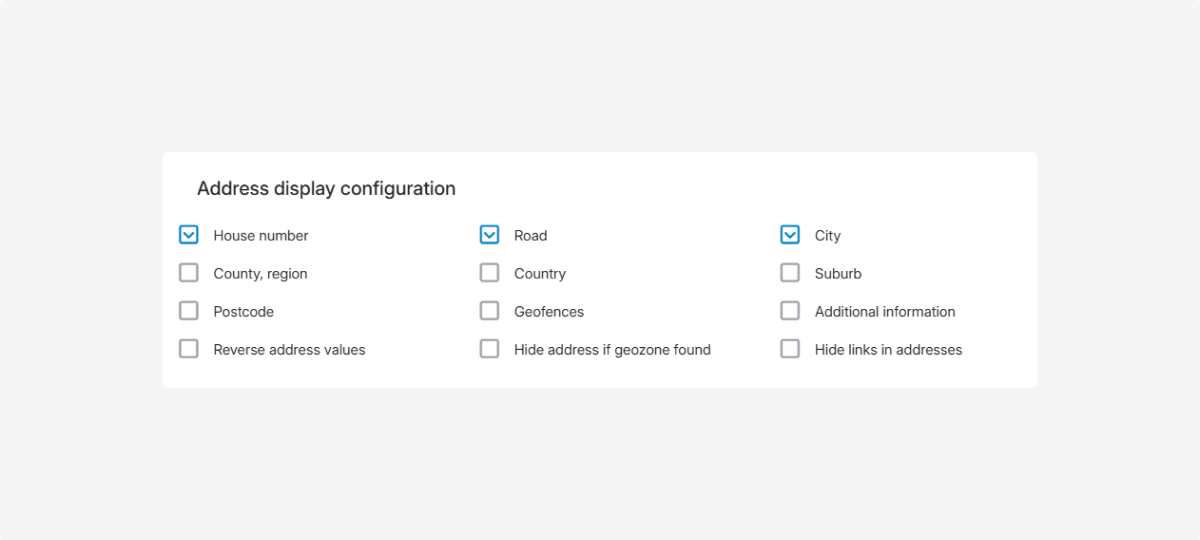1200x540 pixels.
Task: Click the "Hide links in addresses" label
Action: click(x=888, y=350)
